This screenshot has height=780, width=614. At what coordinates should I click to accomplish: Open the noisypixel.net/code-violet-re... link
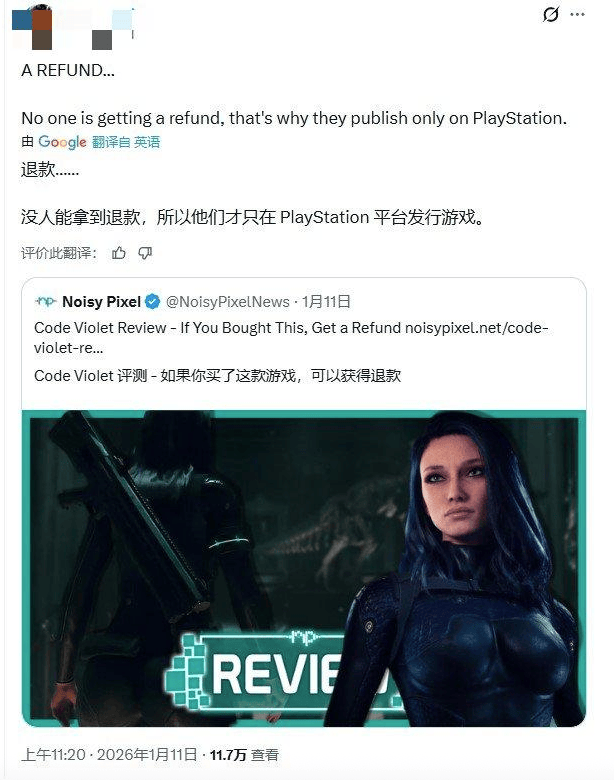[x=291, y=338]
